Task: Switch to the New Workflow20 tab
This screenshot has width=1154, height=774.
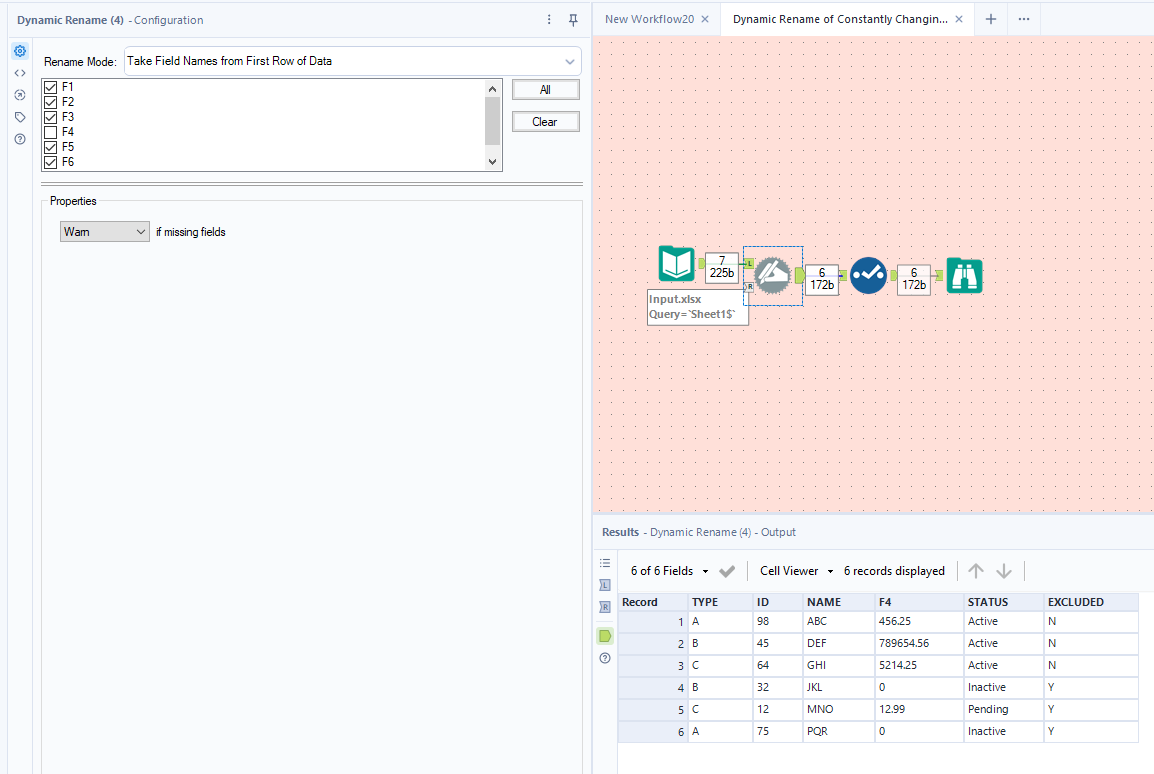Action: pyautogui.click(x=649, y=19)
